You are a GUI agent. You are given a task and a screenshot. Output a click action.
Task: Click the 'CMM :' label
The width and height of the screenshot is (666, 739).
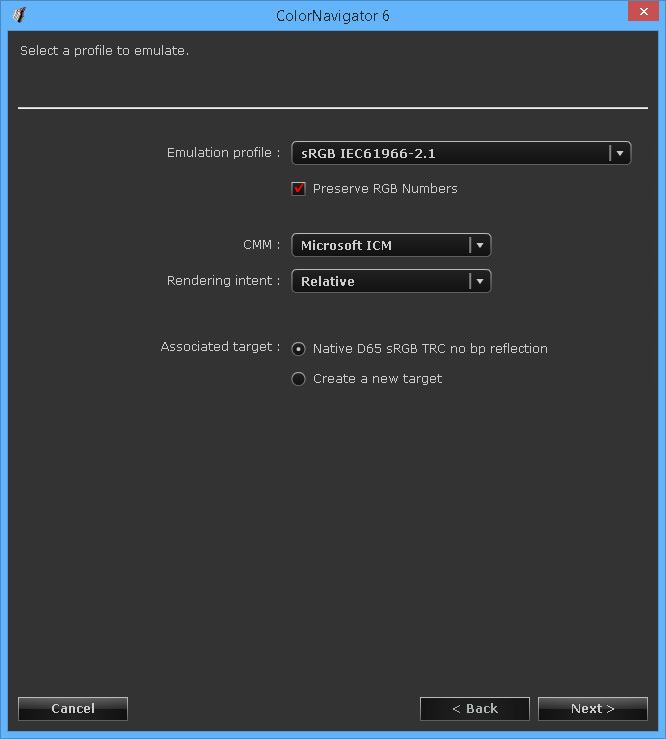click(262, 245)
